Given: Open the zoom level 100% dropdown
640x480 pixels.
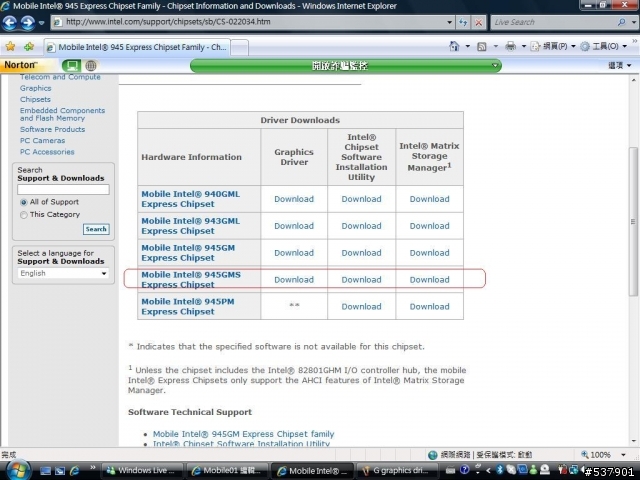Looking at the screenshot, I should (623, 455).
